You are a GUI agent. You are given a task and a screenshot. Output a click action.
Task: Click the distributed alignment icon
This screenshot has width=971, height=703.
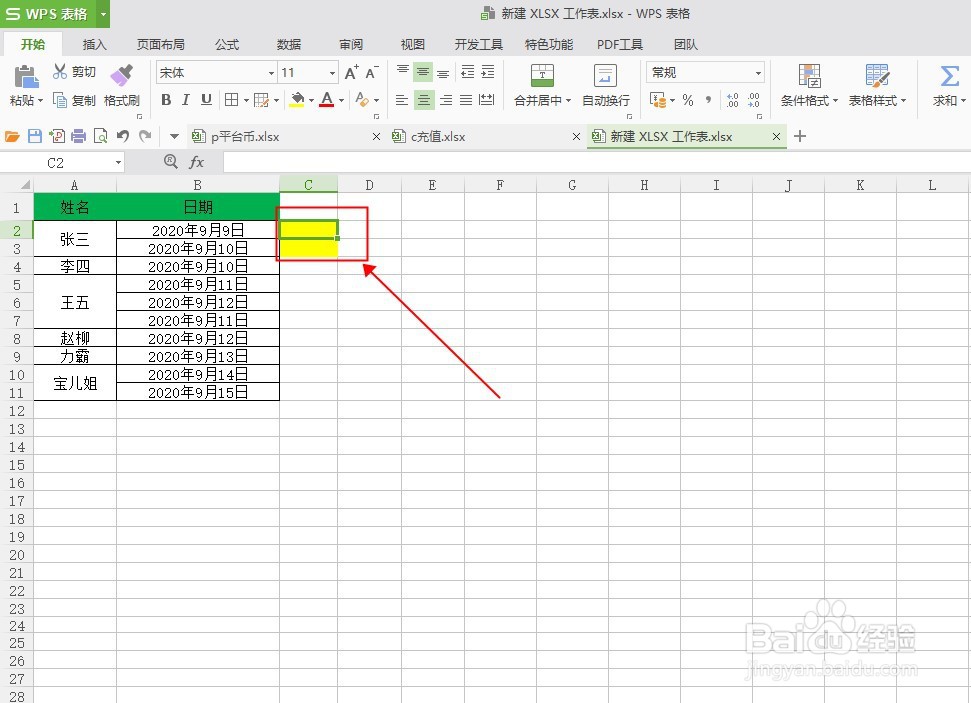pos(487,100)
